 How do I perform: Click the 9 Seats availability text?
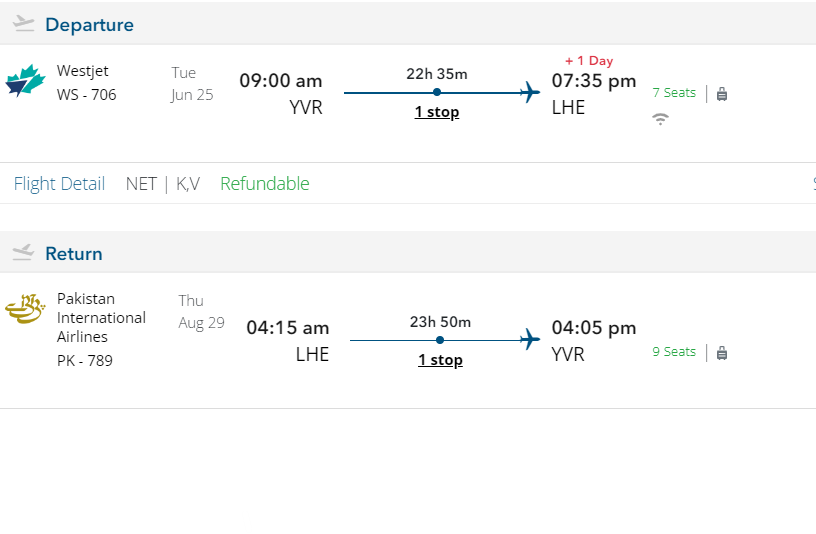(x=674, y=352)
